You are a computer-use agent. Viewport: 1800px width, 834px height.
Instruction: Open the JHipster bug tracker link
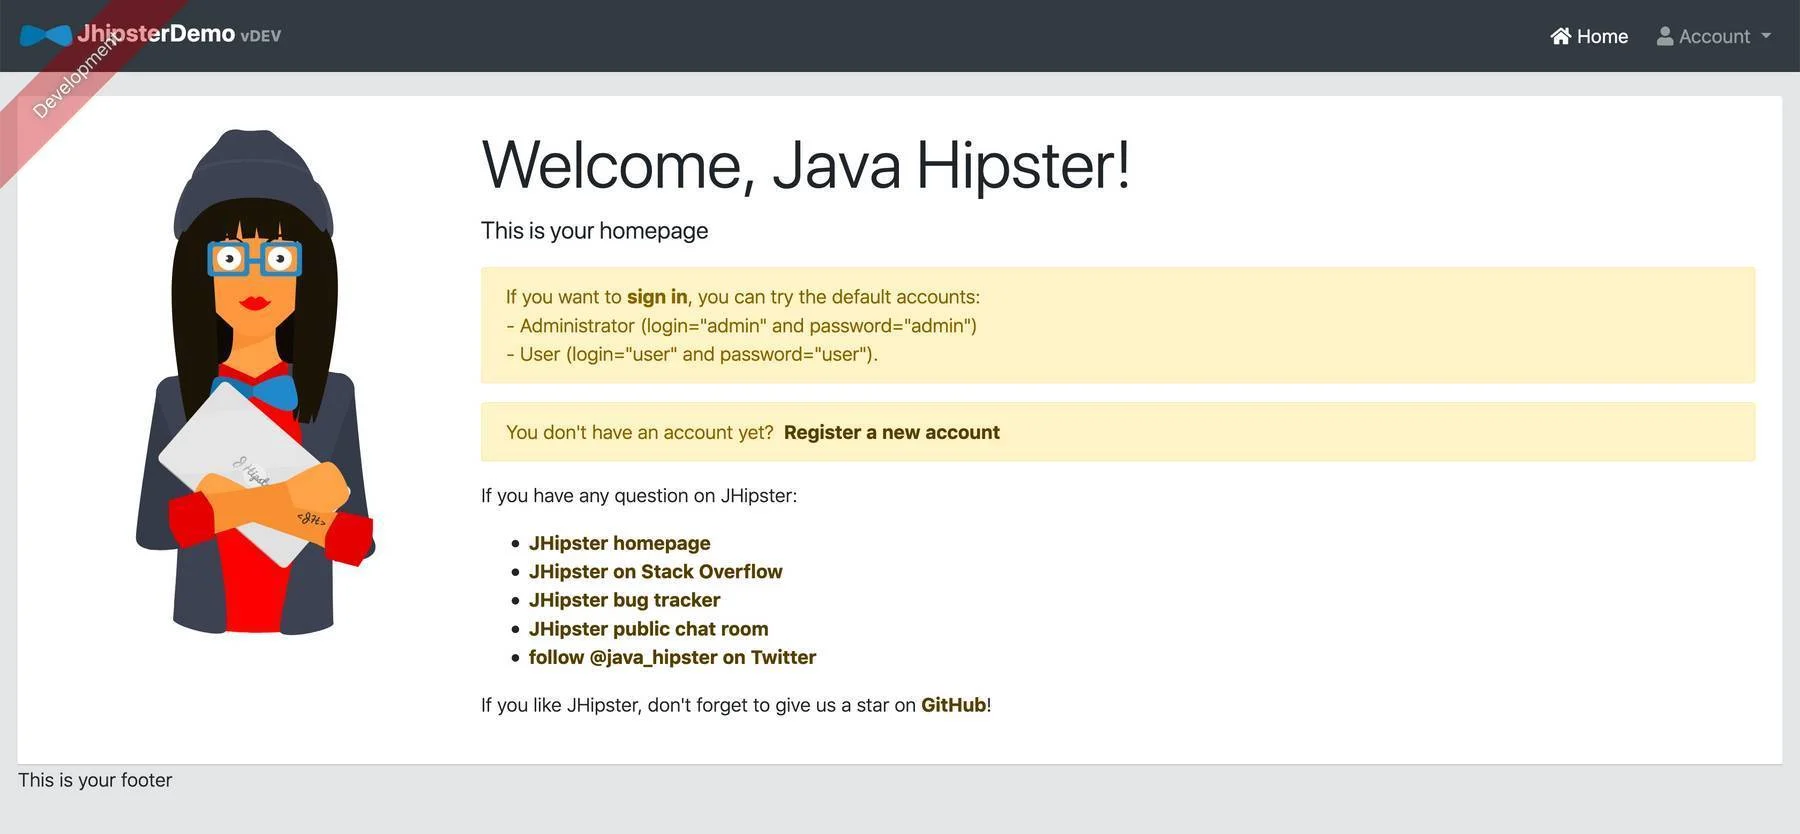pos(624,600)
